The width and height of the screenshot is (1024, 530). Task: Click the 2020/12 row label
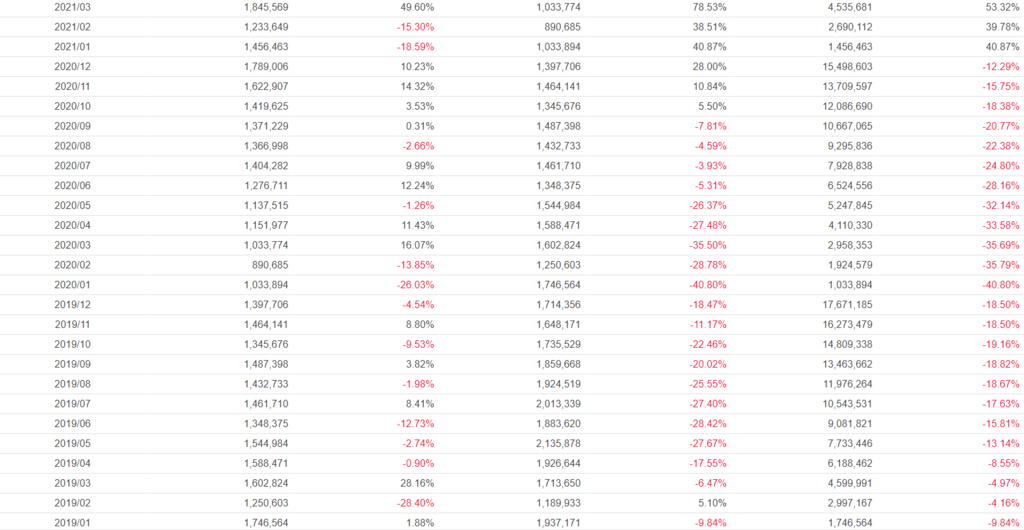pos(73,66)
